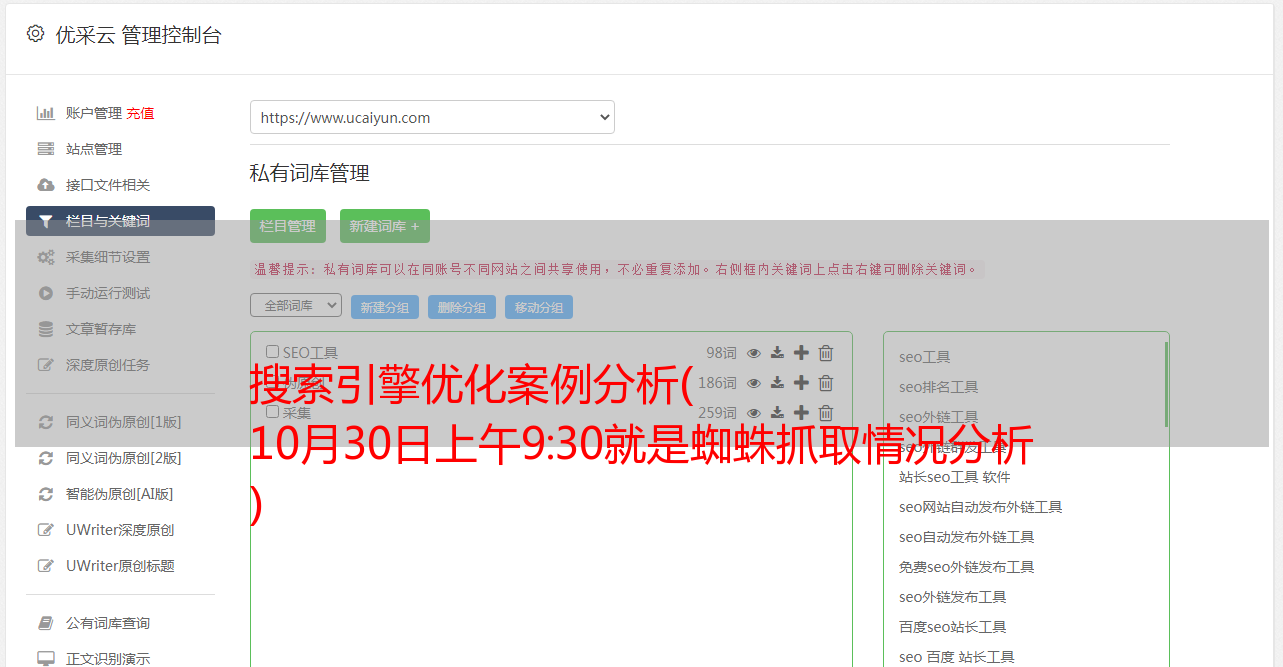This screenshot has width=1283, height=667.
Task: Open 接口文件相关 in the sidebar
Action: point(108,185)
